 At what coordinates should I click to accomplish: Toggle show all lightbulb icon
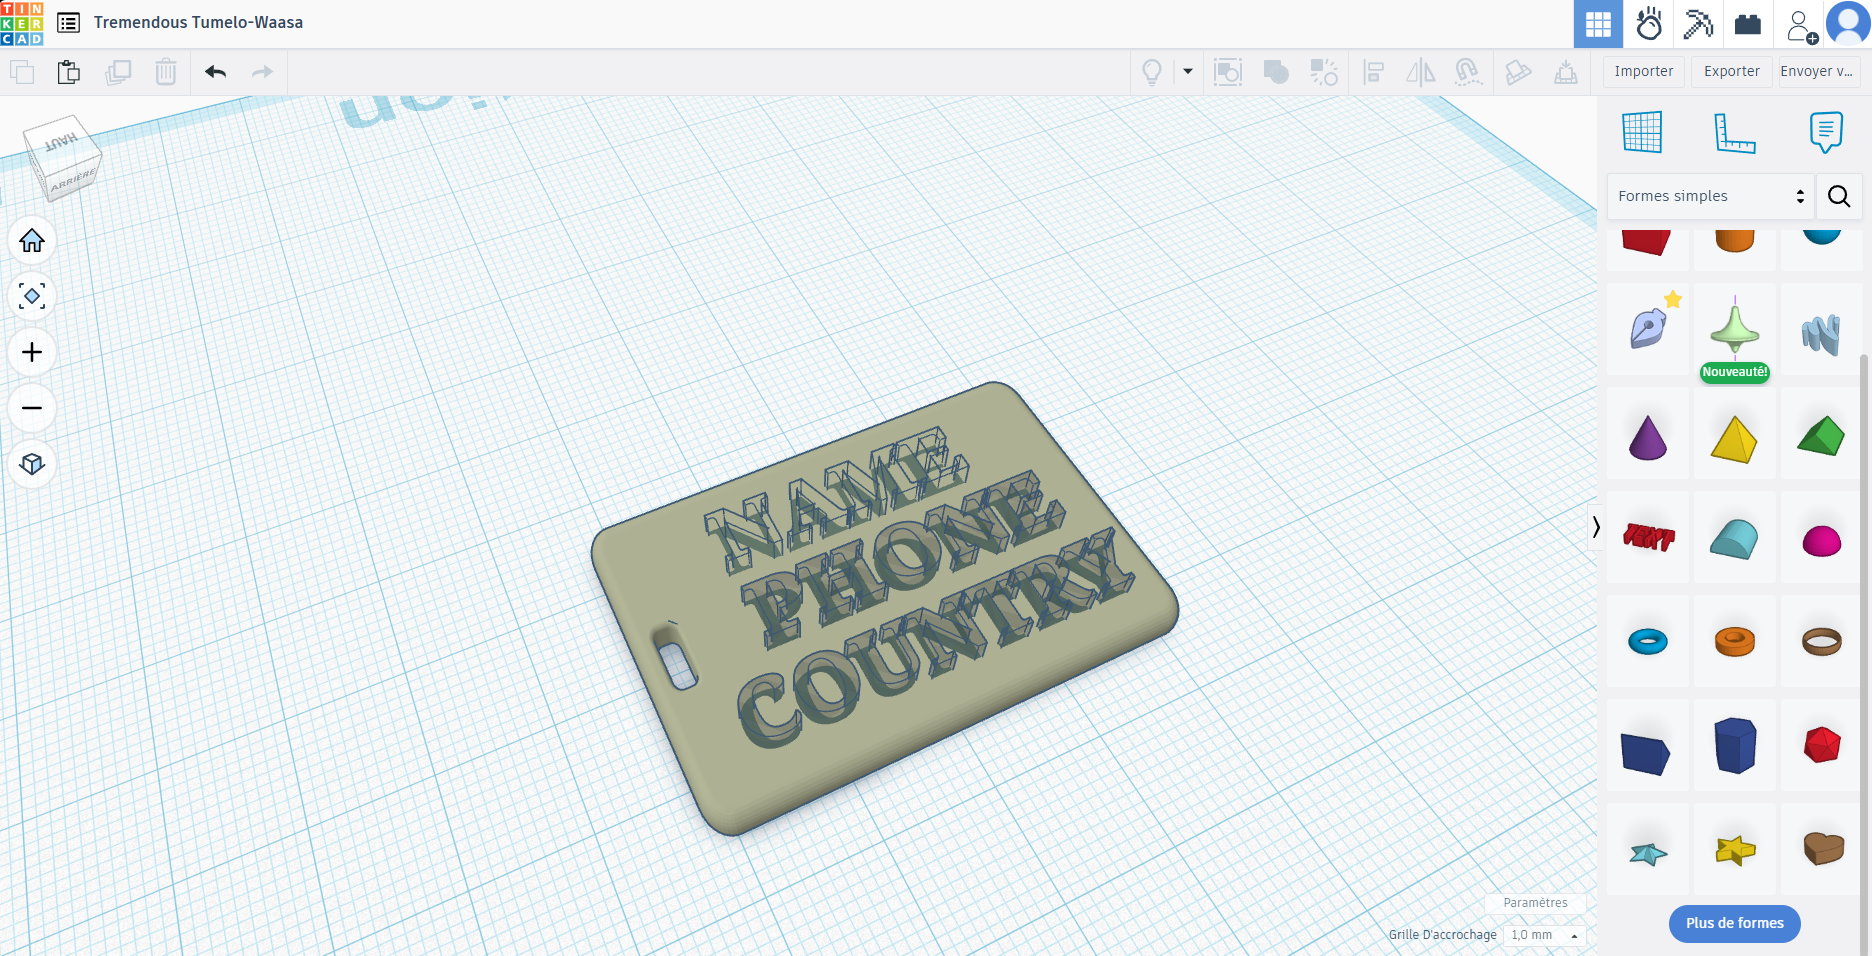[x=1152, y=72]
